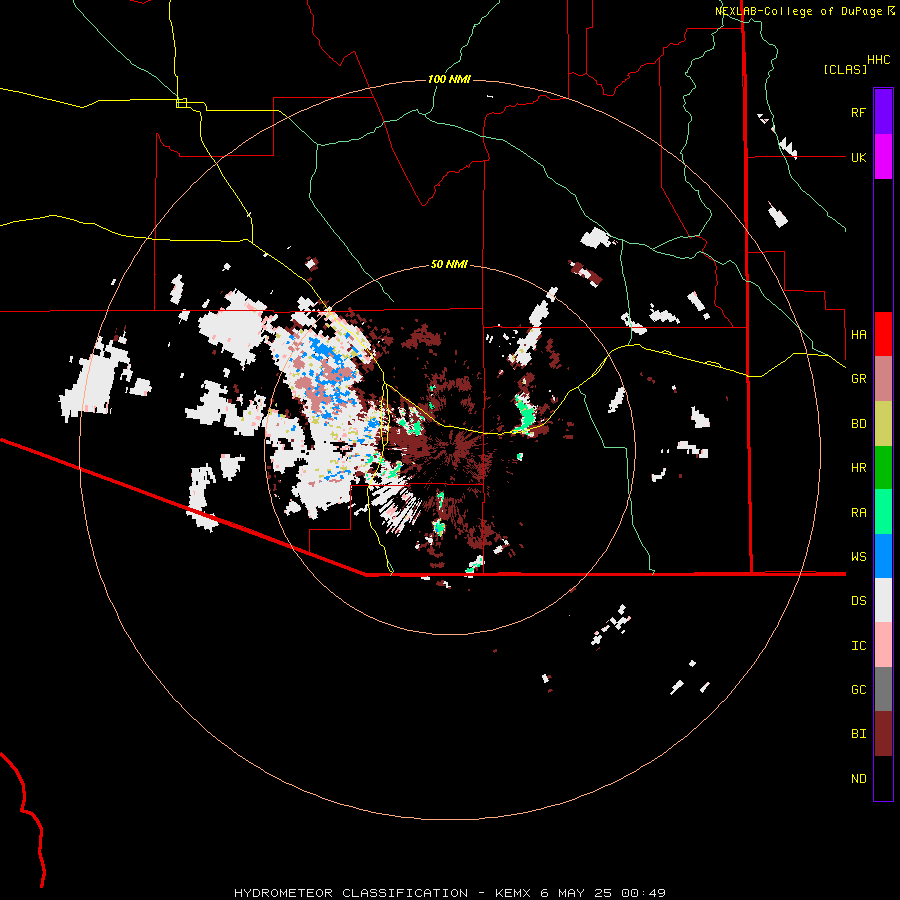Click the WS blue legend swatch
Image resolution: width=900 pixels, height=900 pixels.
883,556
